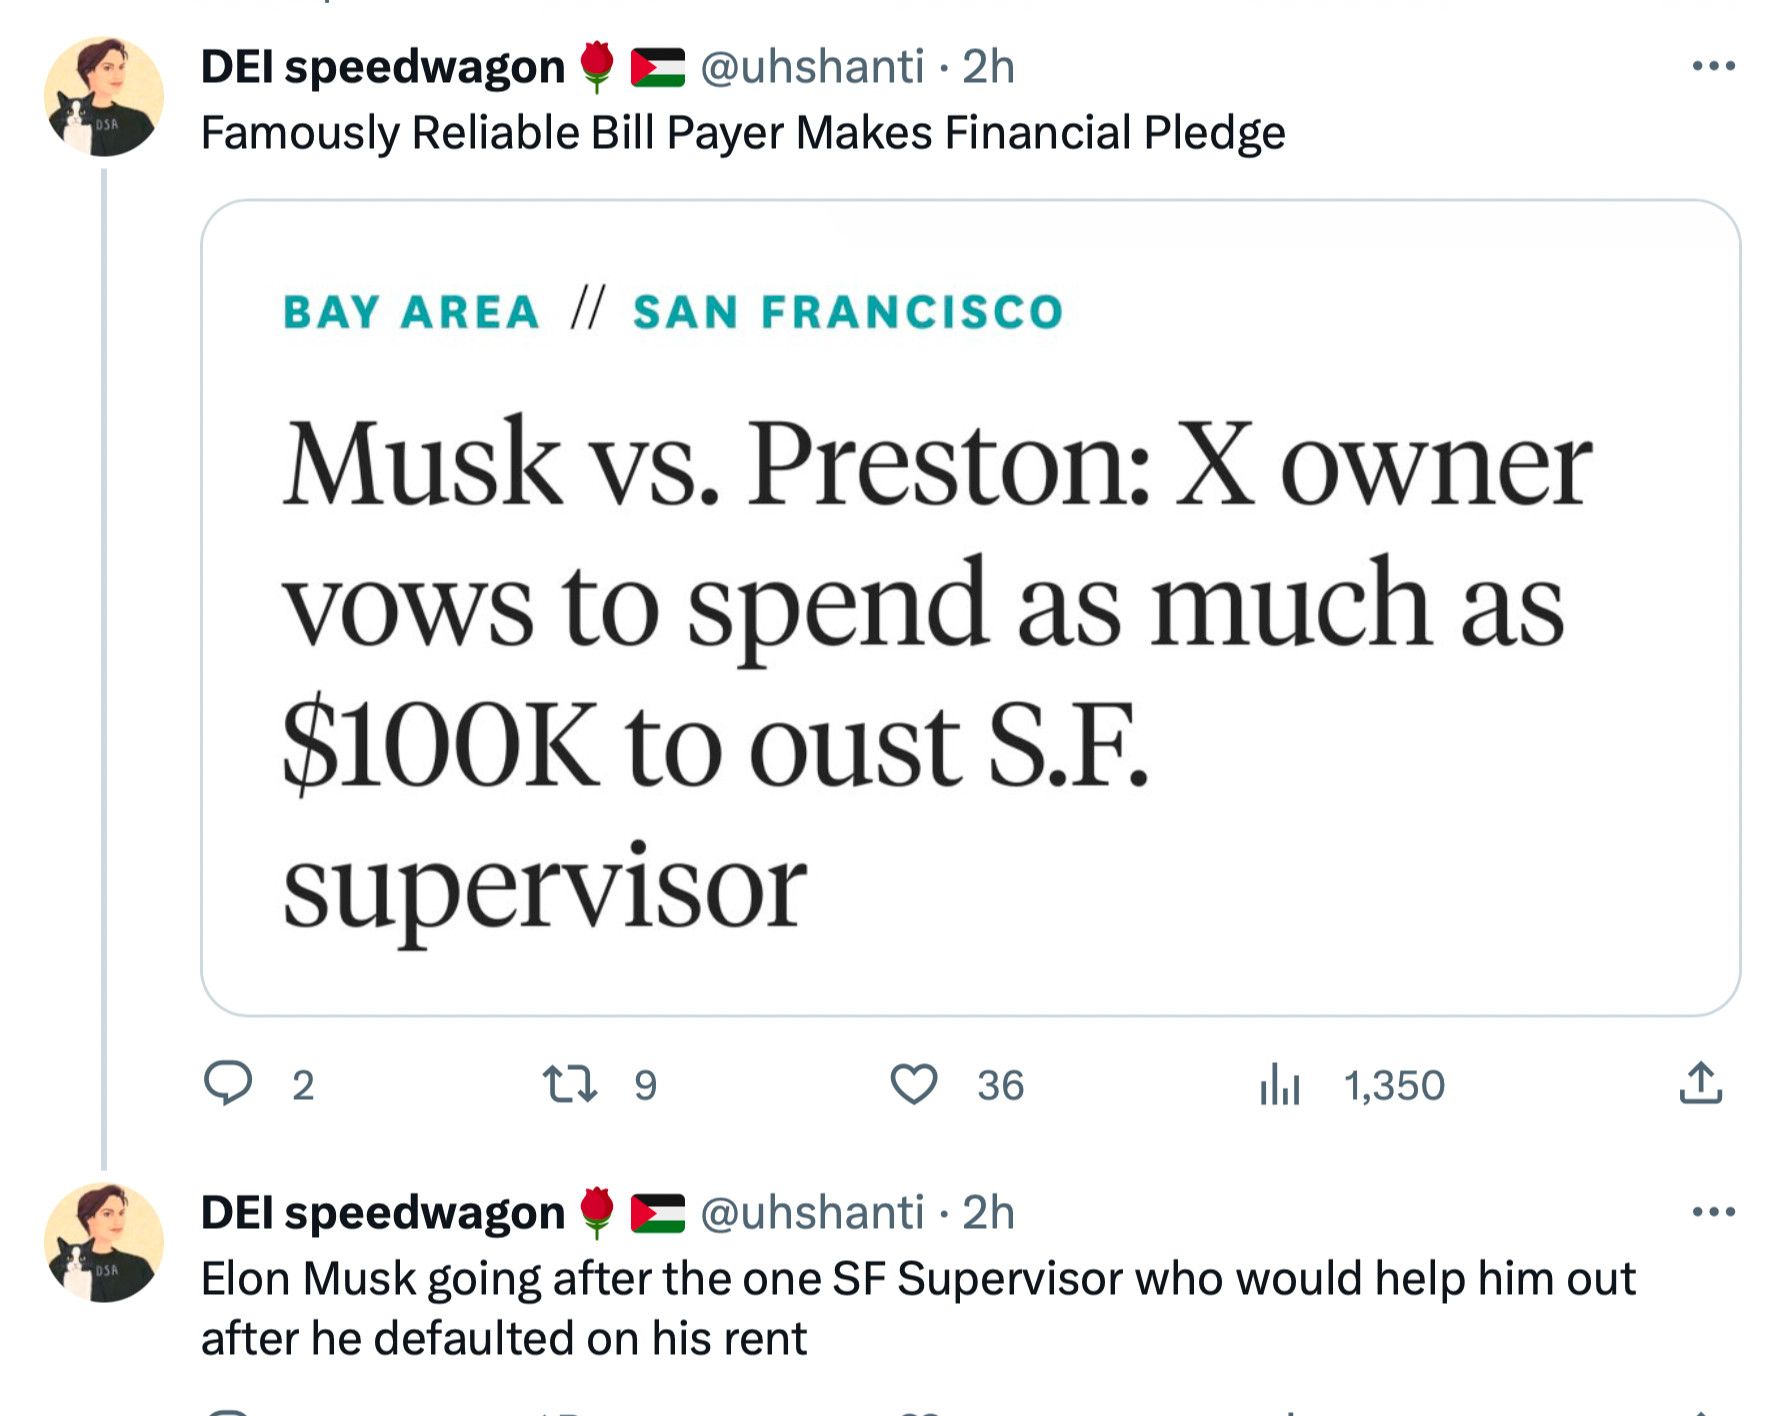Viewport: 1776px width, 1416px height.
Task: Click the "Famously Reliable Bill Payer" tweet text
Action: point(742,133)
